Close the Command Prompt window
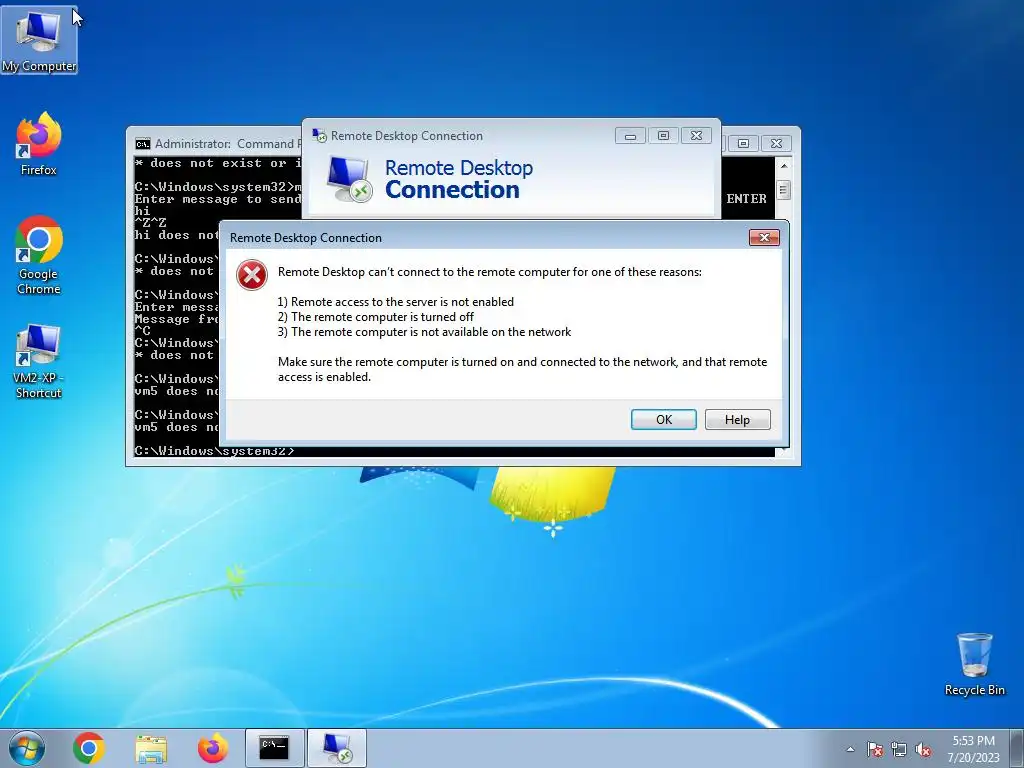1024x768 pixels. coord(776,143)
